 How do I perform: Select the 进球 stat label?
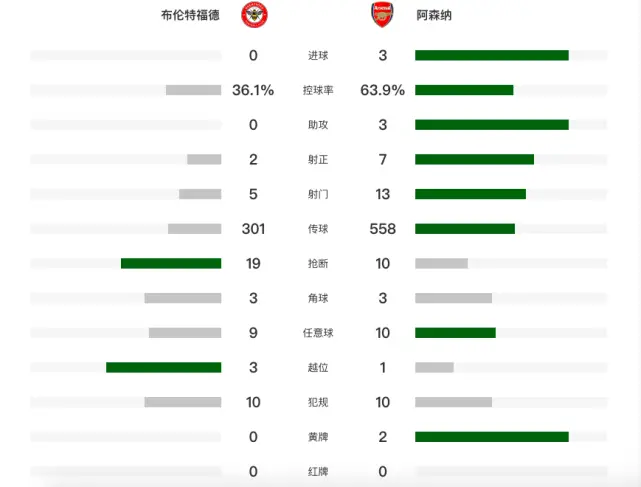[318, 55]
